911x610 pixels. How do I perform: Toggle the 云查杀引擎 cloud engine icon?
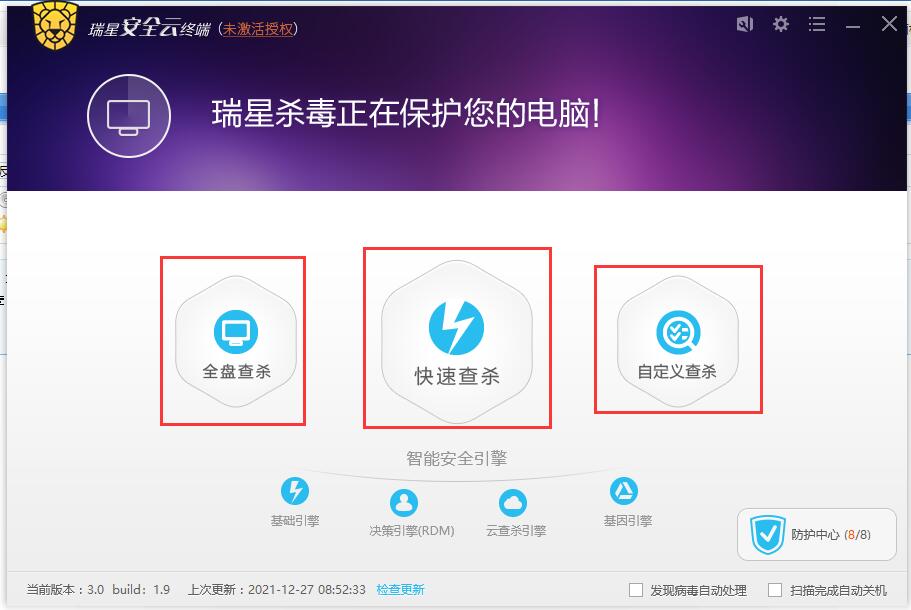coord(513,503)
